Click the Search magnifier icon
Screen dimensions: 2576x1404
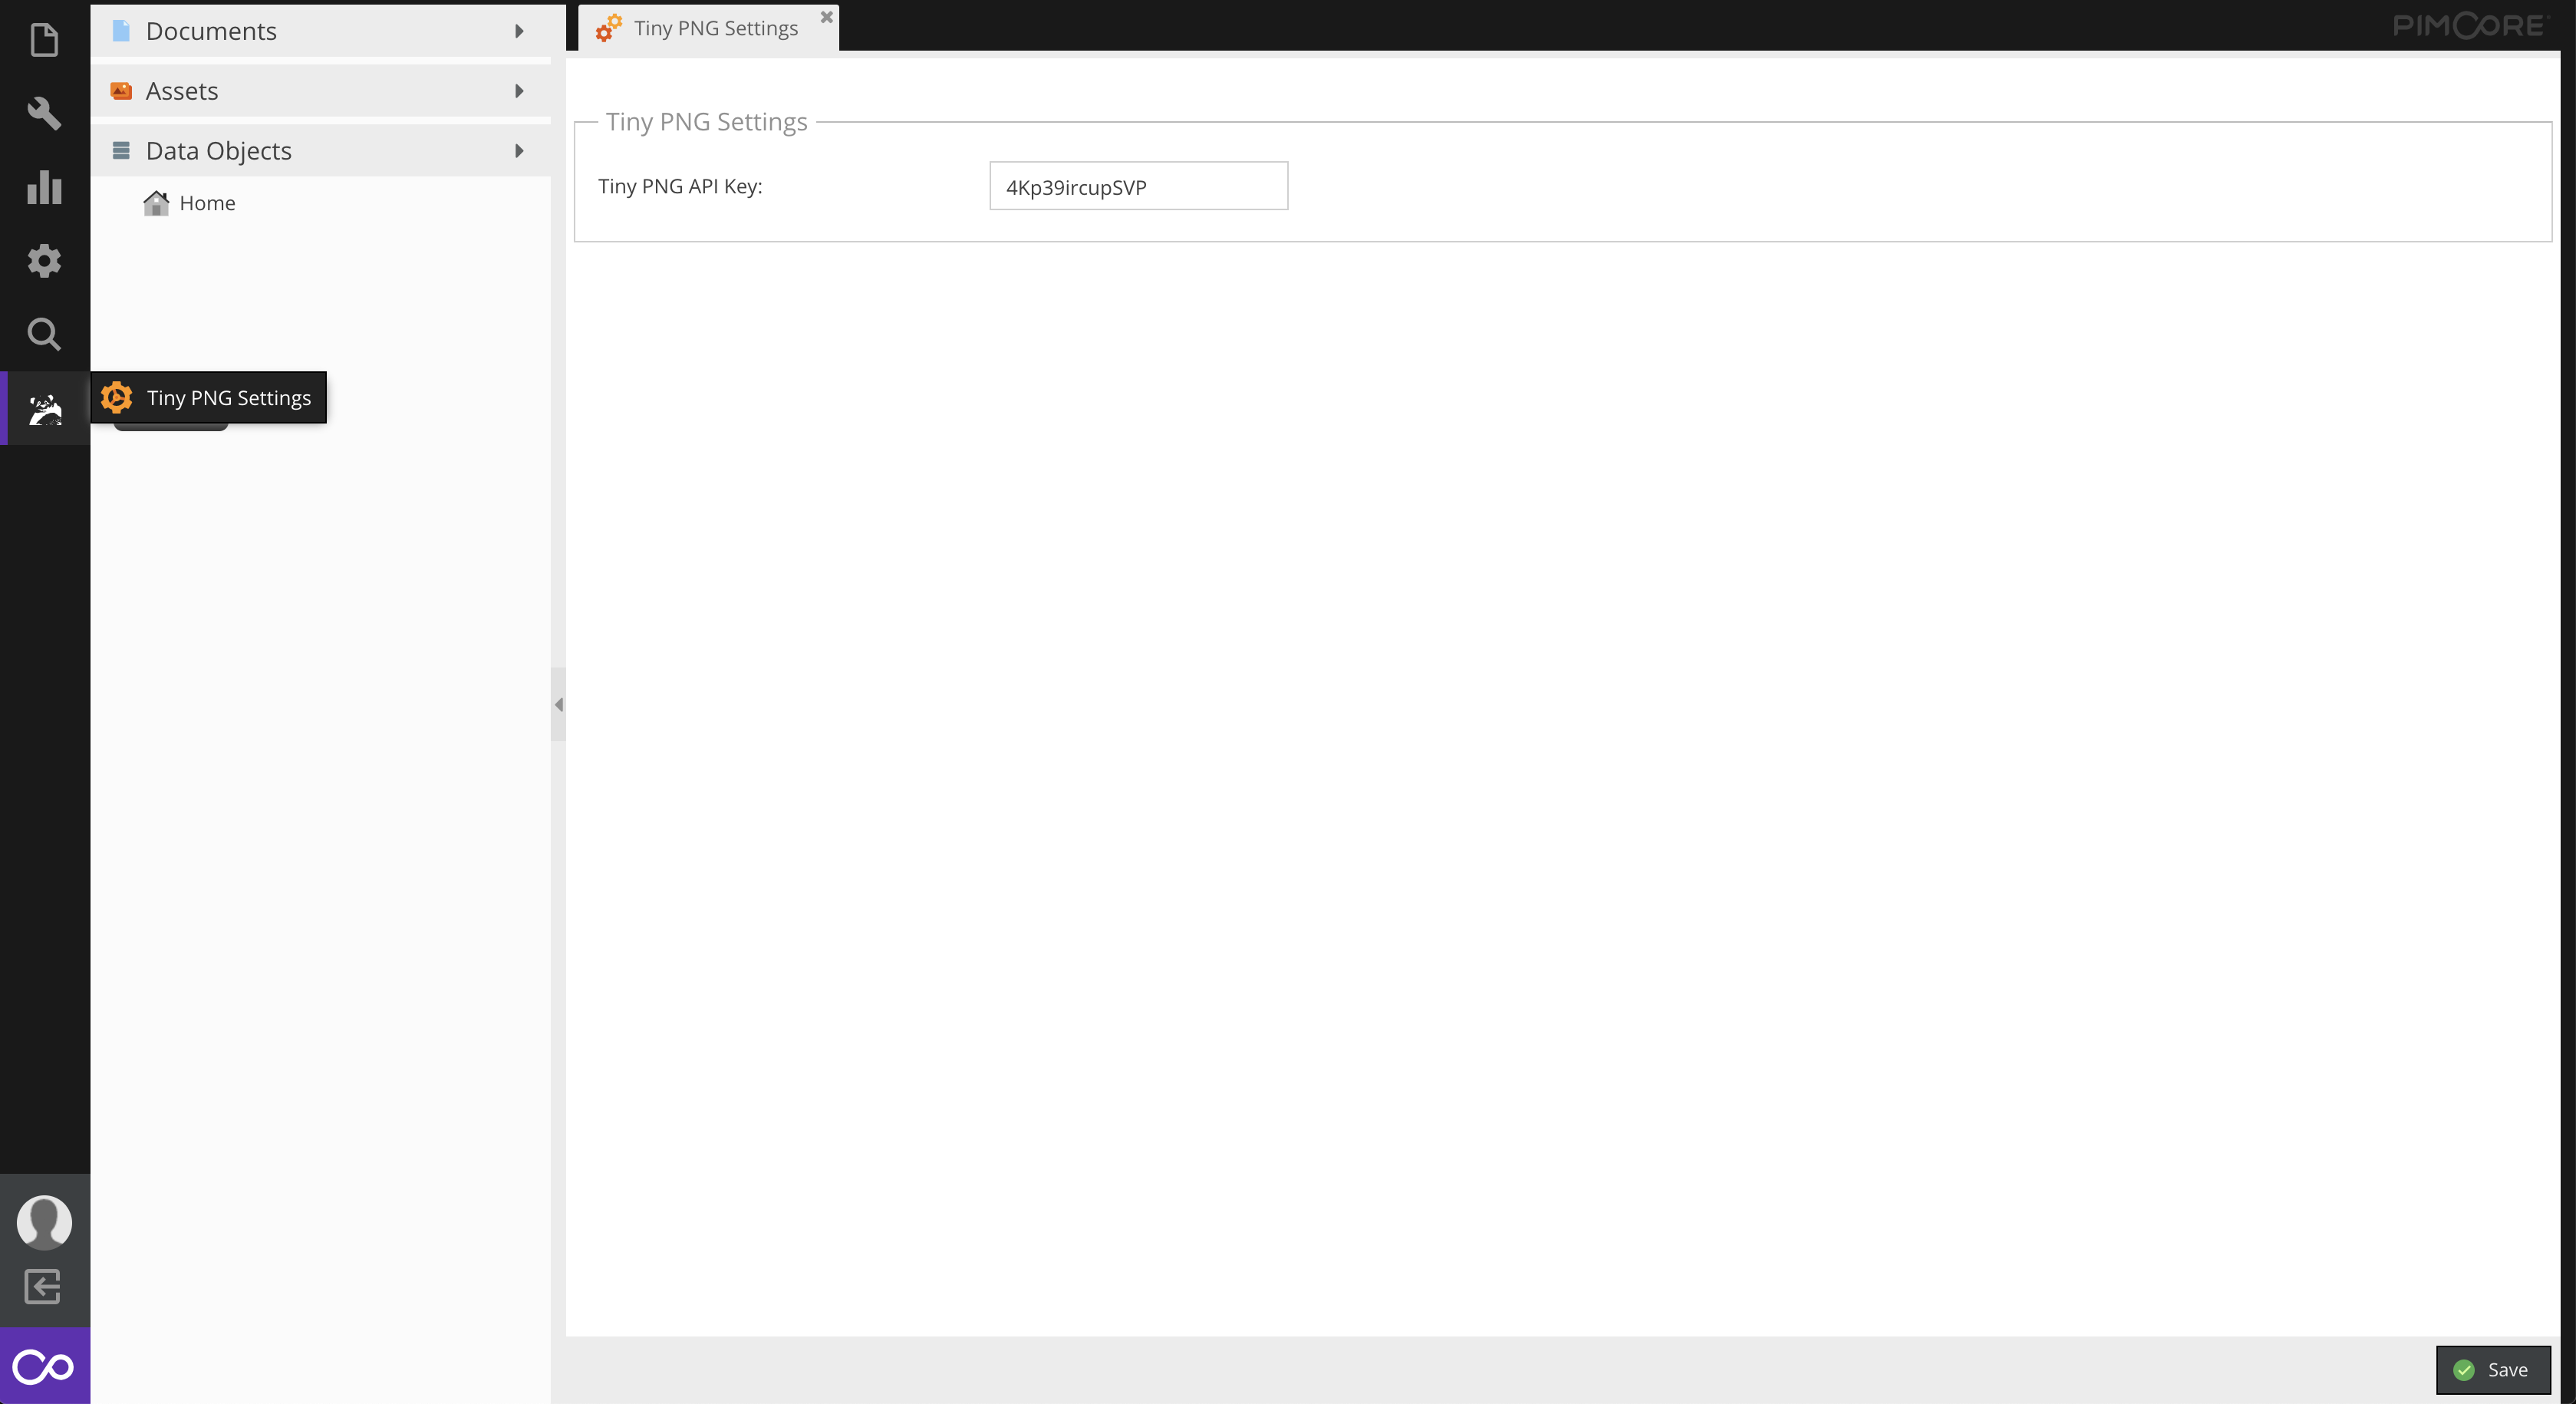(44, 334)
